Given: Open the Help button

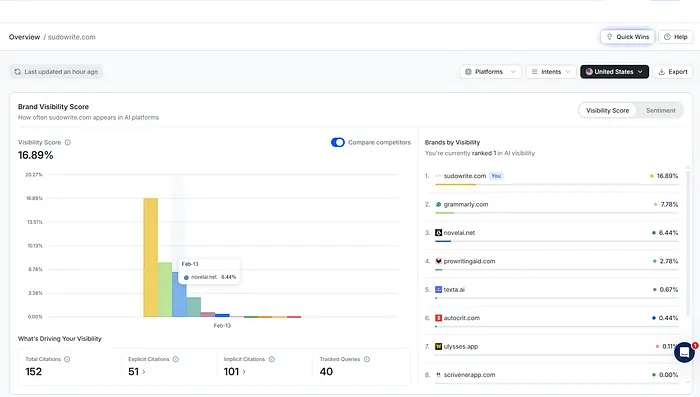Looking at the screenshot, I should point(675,37).
